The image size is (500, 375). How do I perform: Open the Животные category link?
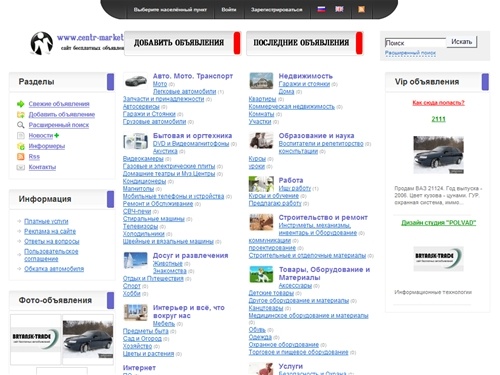(x=168, y=263)
